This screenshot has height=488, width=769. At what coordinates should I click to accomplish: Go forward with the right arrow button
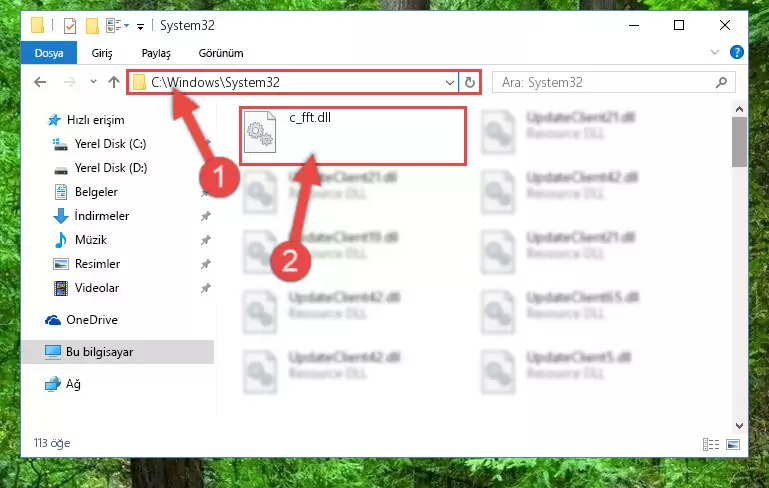pyautogui.click(x=70, y=82)
